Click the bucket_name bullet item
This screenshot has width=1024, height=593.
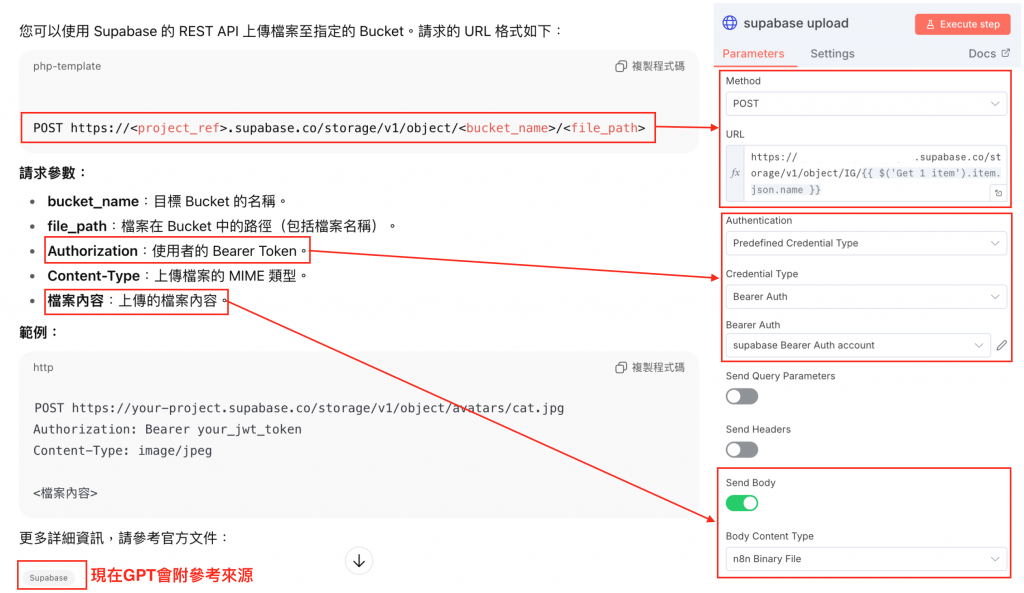click(x=167, y=201)
